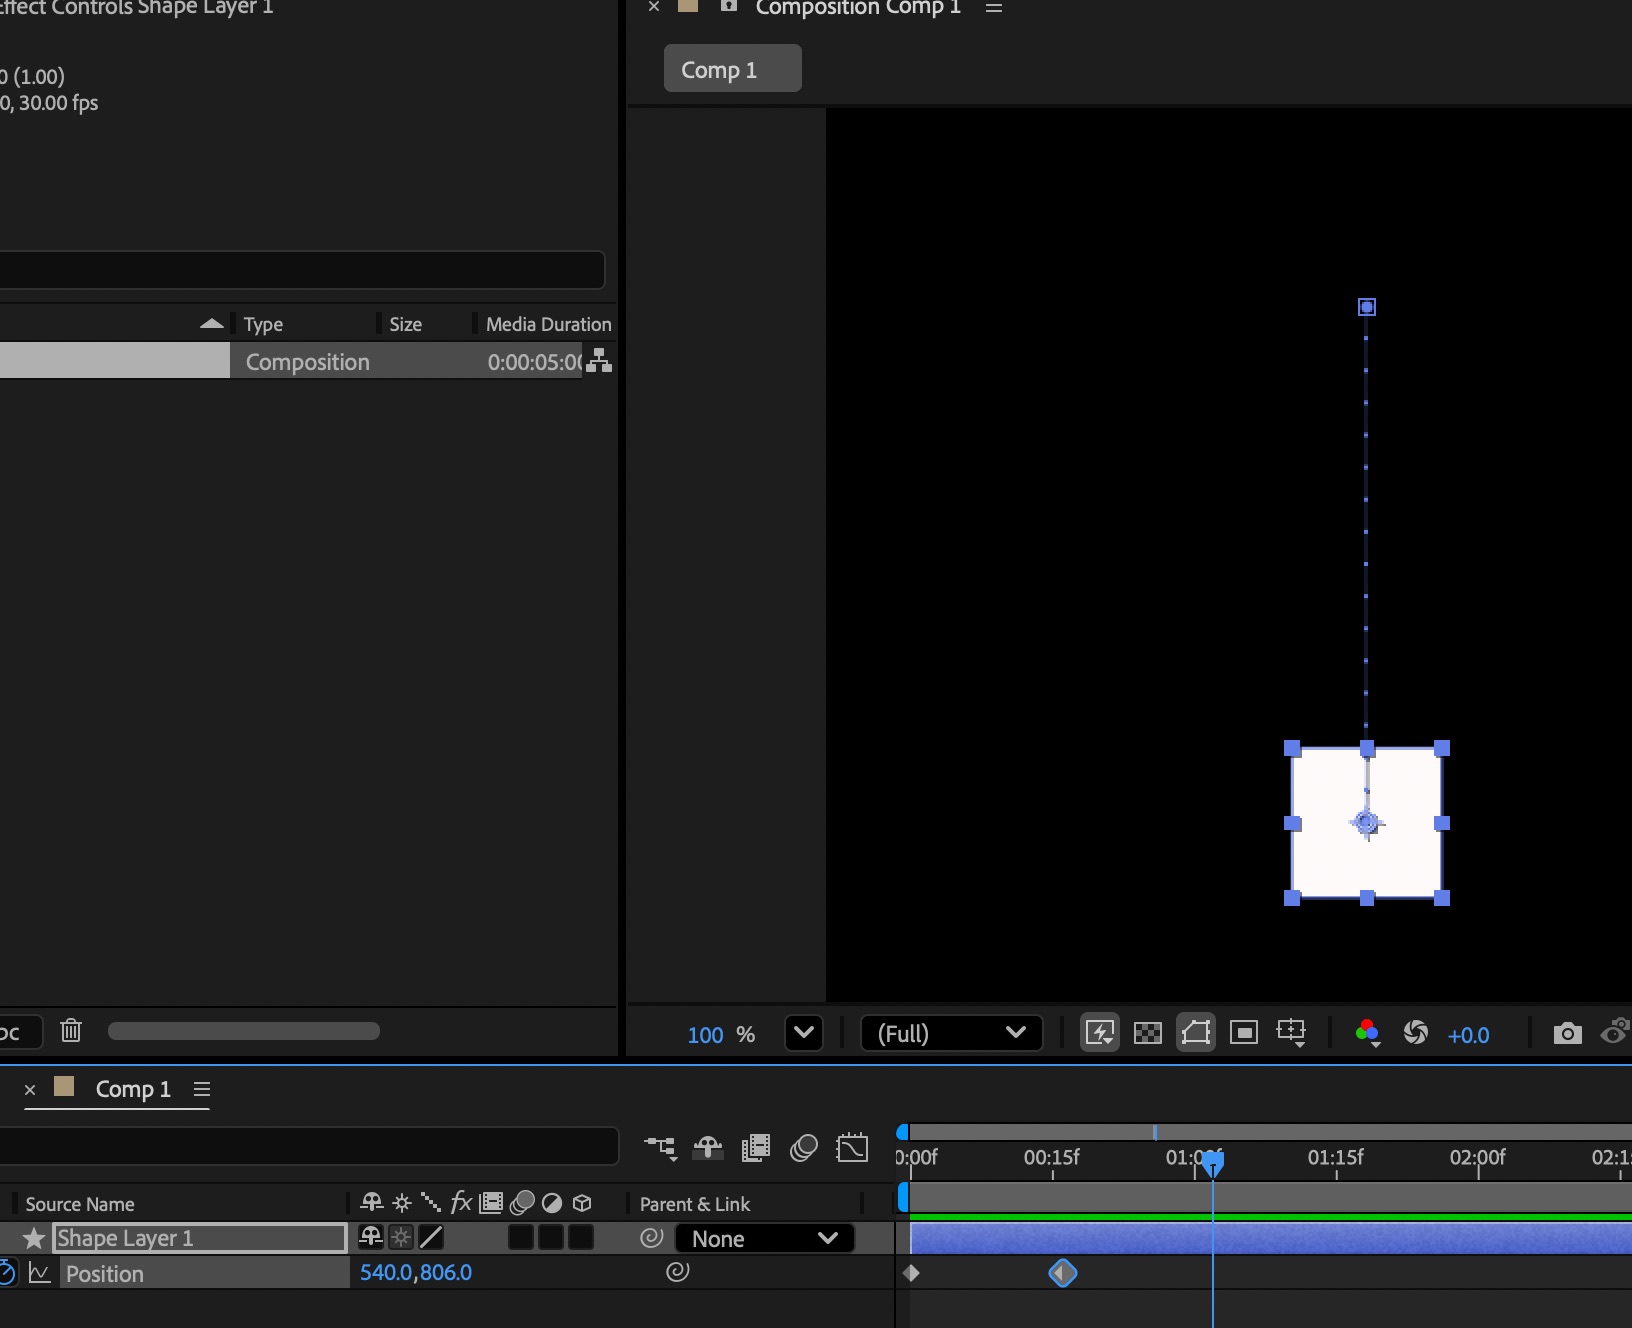Viewport: 1632px width, 1328px height.
Task: Open grid and guide options
Action: [1291, 1033]
